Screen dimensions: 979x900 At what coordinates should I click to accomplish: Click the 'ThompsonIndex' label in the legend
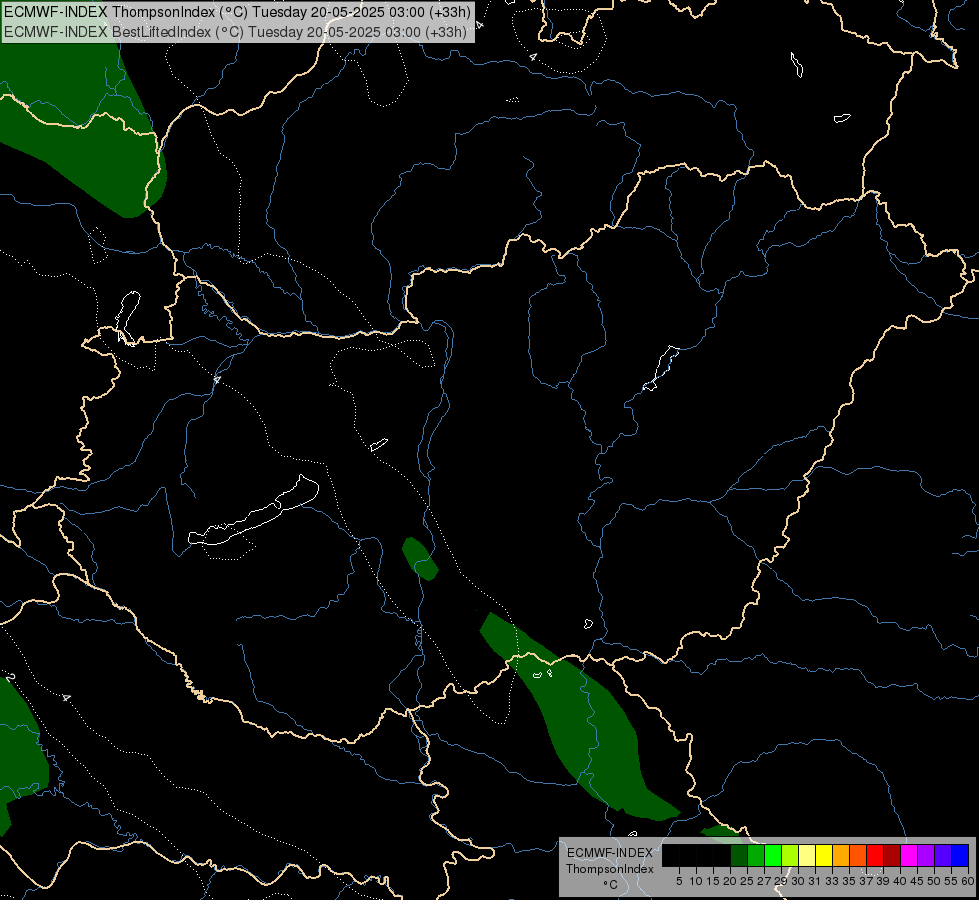coord(609,869)
